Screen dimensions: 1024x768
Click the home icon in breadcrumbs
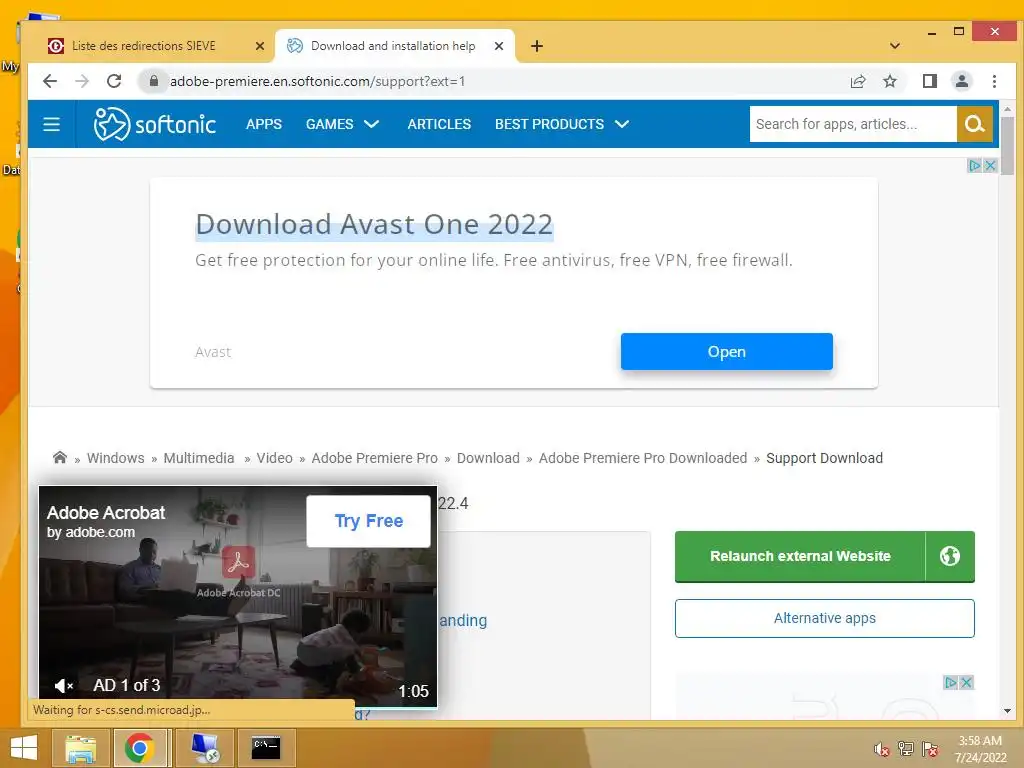59,457
